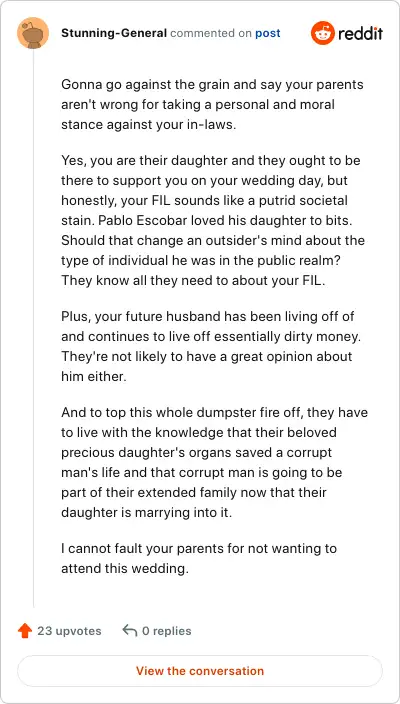Click the orange upvote arrow
Image resolution: width=400 pixels, height=704 pixels.
pos(25,631)
